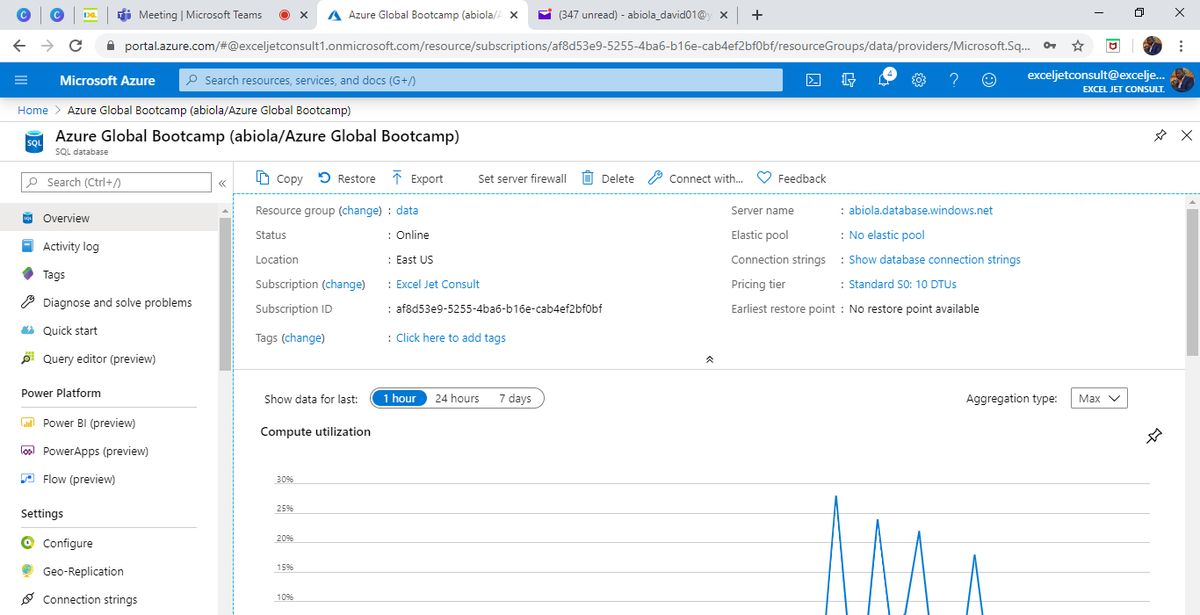
Task: Open the feedback smiley icon
Action: (x=988, y=80)
